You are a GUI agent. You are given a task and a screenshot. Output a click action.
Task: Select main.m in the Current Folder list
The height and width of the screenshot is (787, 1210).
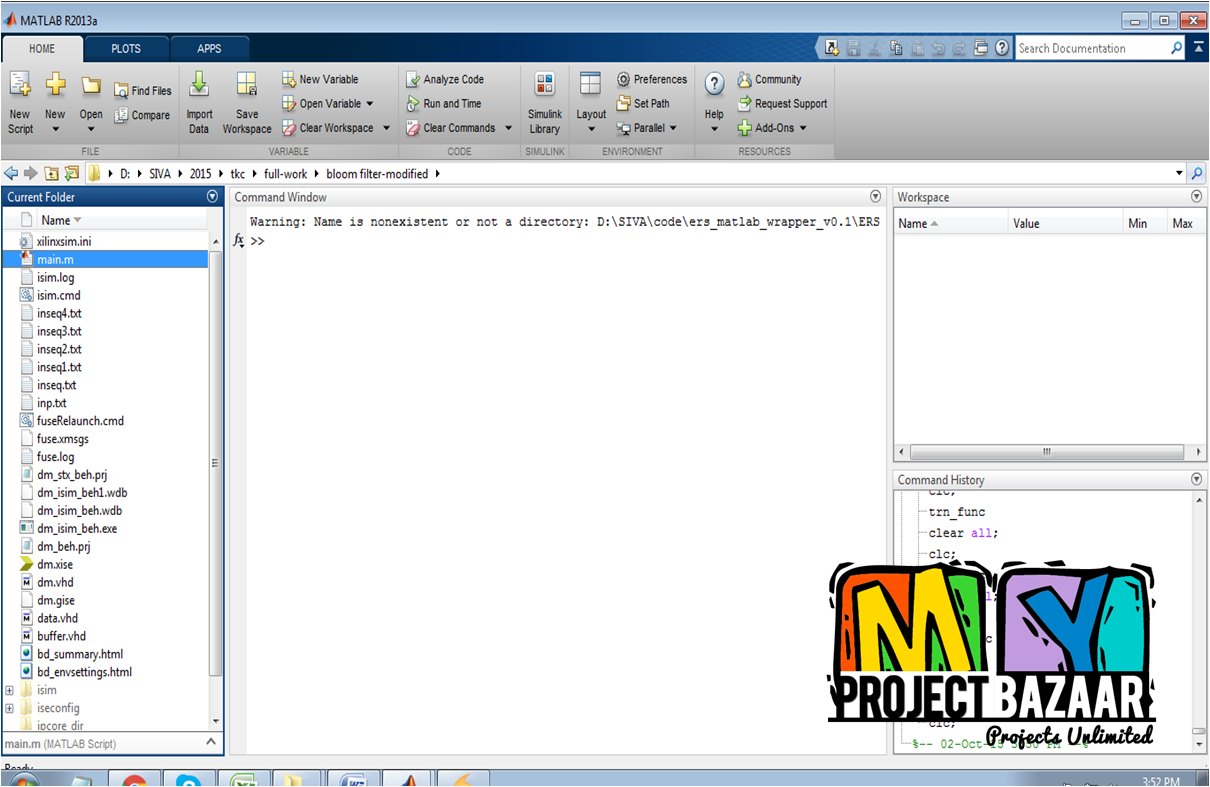[x=105, y=260]
